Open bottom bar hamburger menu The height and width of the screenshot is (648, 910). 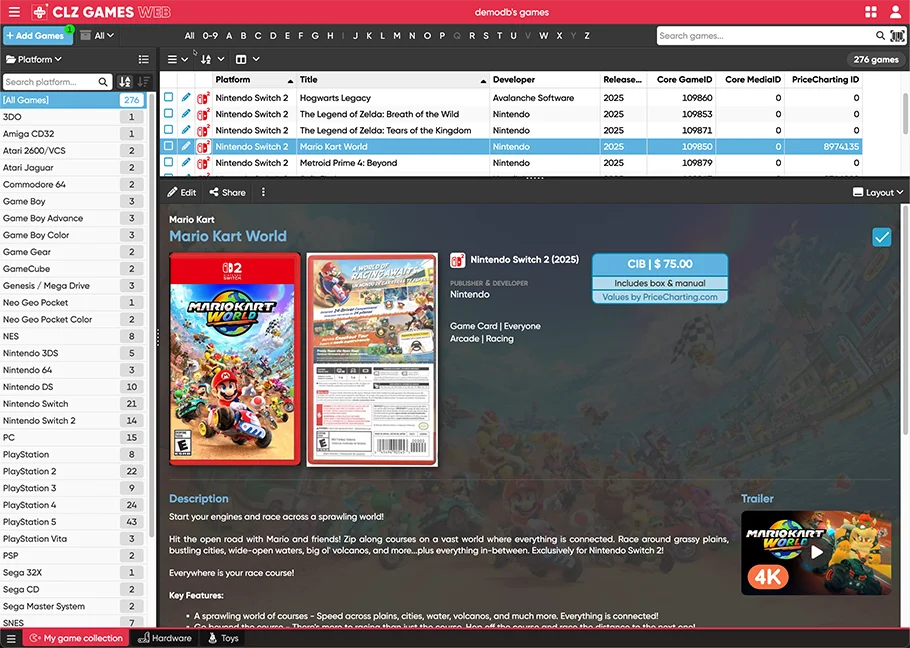tap(11, 639)
